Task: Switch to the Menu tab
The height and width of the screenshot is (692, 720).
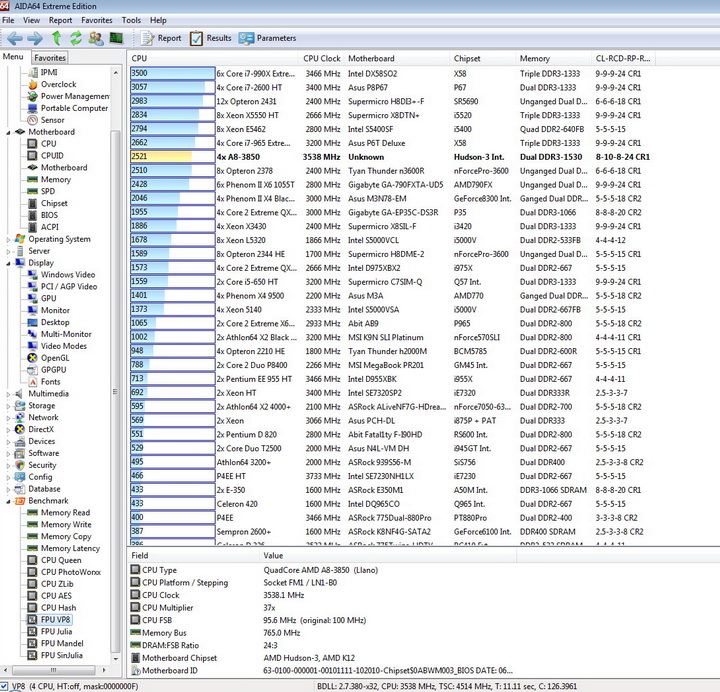Action: point(13,57)
